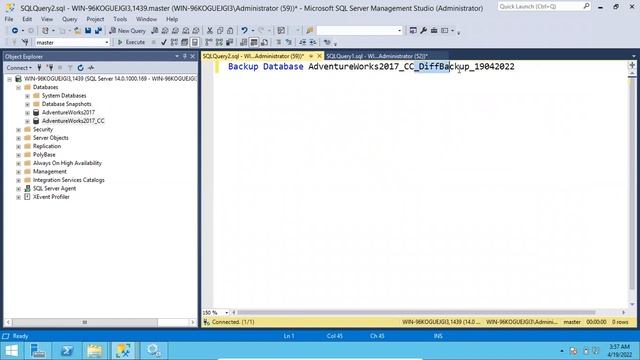Click Comment out selected lines icon

(278, 42)
